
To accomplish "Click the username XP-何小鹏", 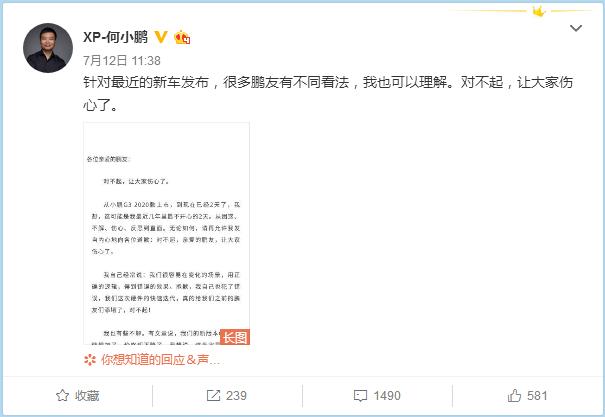I will click(115, 37).
